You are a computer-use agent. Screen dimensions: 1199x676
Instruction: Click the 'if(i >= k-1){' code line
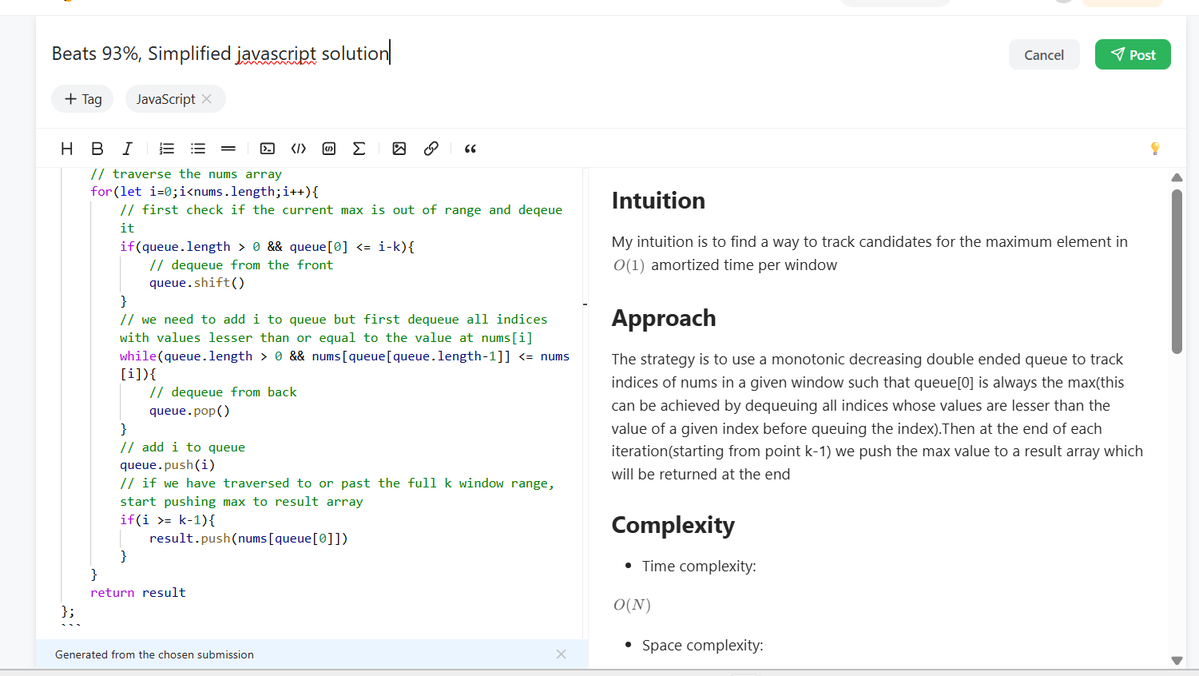click(x=167, y=519)
